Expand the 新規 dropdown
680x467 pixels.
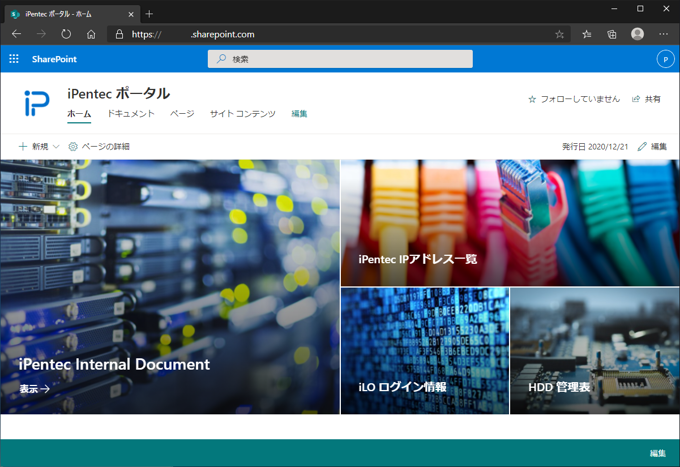click(39, 147)
